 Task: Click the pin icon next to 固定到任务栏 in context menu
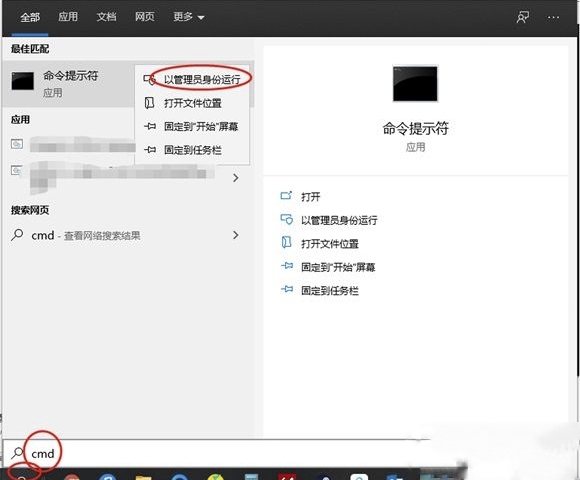[x=149, y=150]
